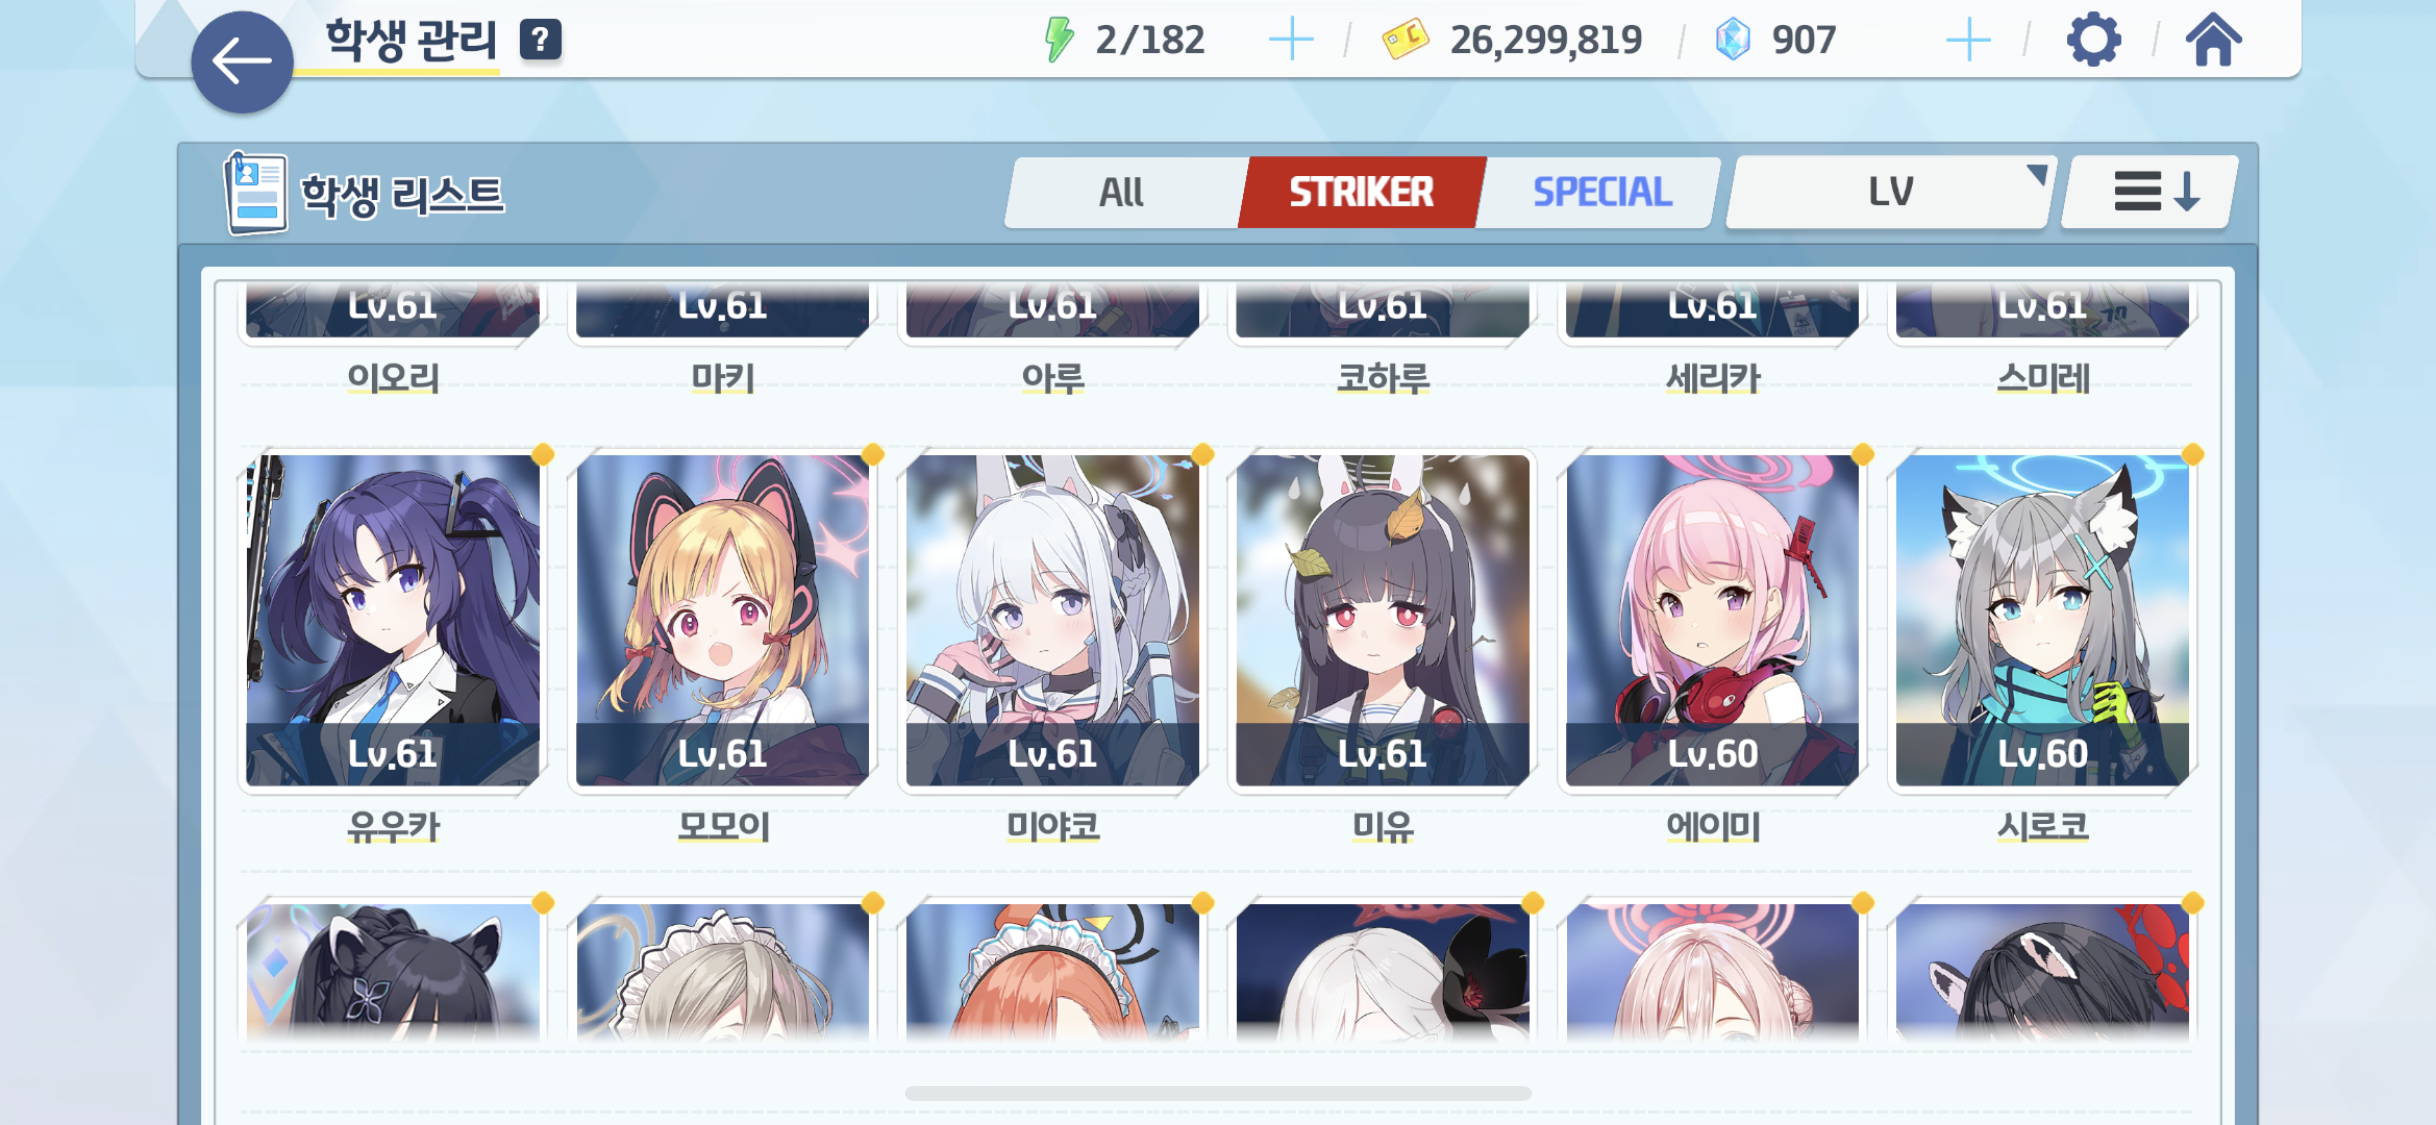Open the 시로코 student card
The height and width of the screenshot is (1125, 2436).
[x=2042, y=620]
